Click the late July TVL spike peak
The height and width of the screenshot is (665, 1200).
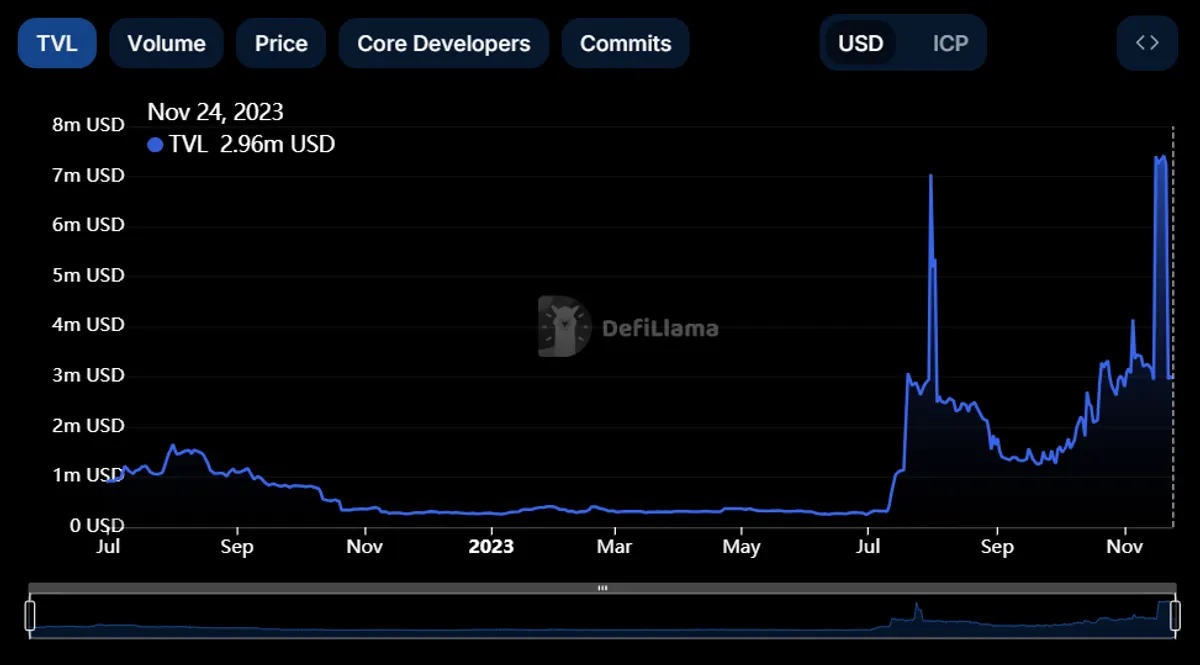931,176
